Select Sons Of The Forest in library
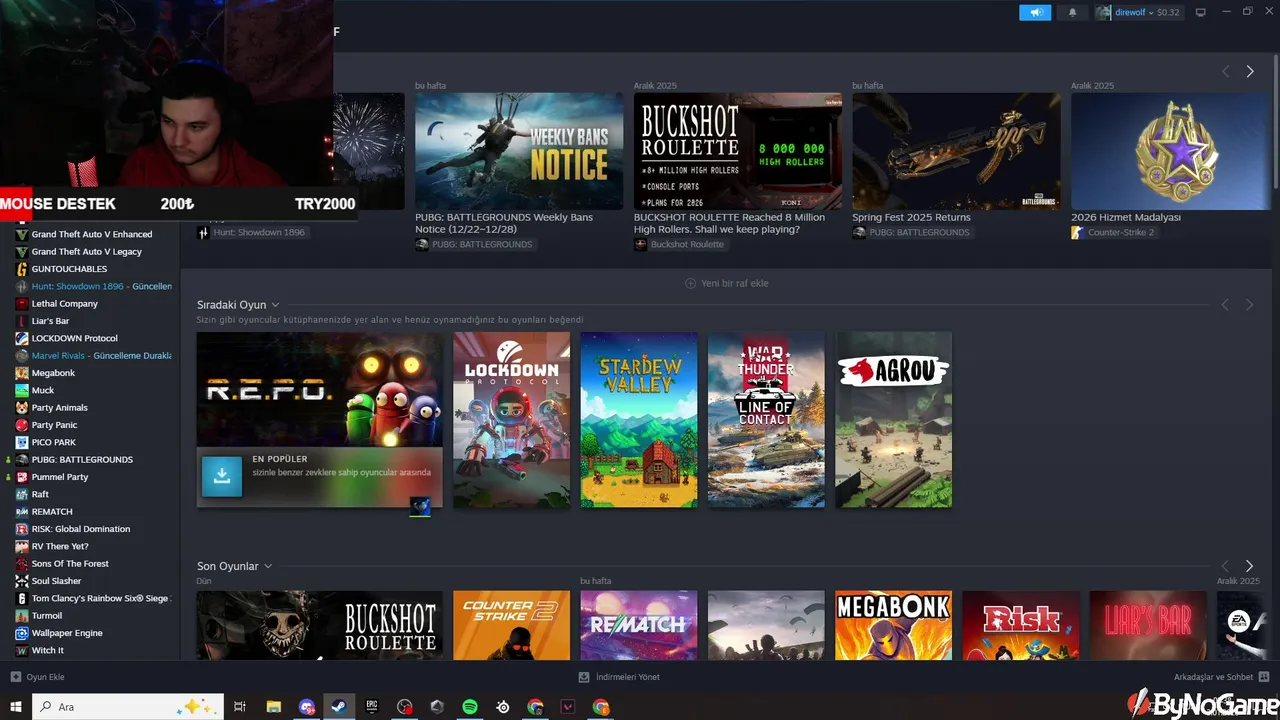The image size is (1280, 720). [70, 564]
